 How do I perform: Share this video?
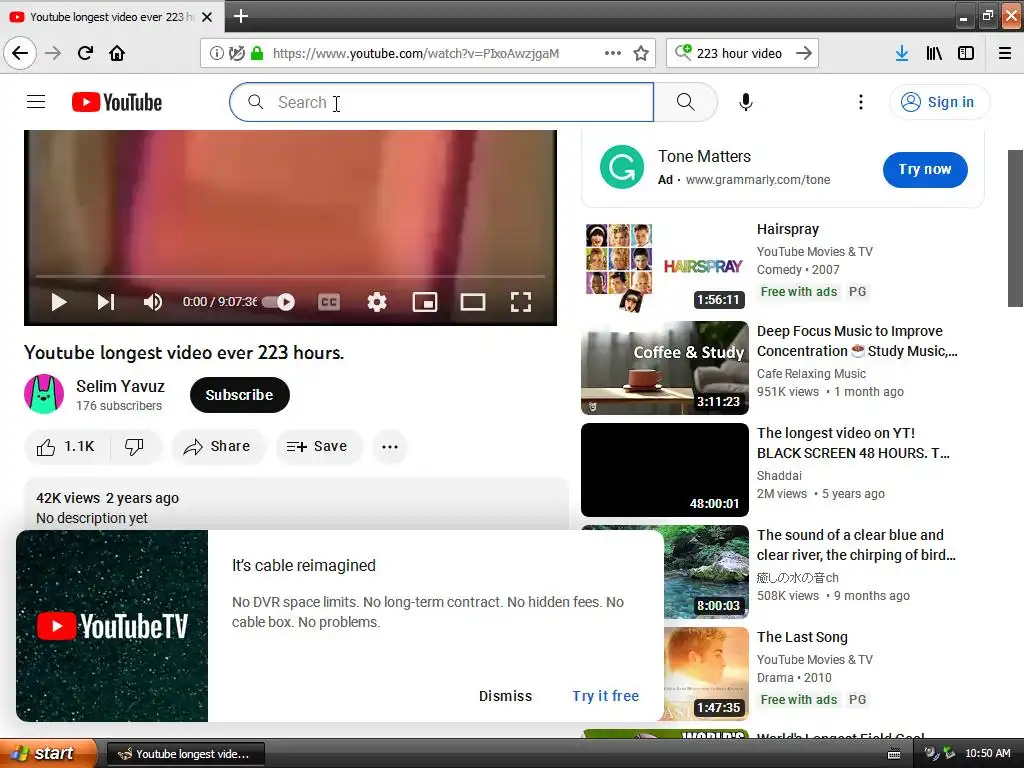pos(217,447)
